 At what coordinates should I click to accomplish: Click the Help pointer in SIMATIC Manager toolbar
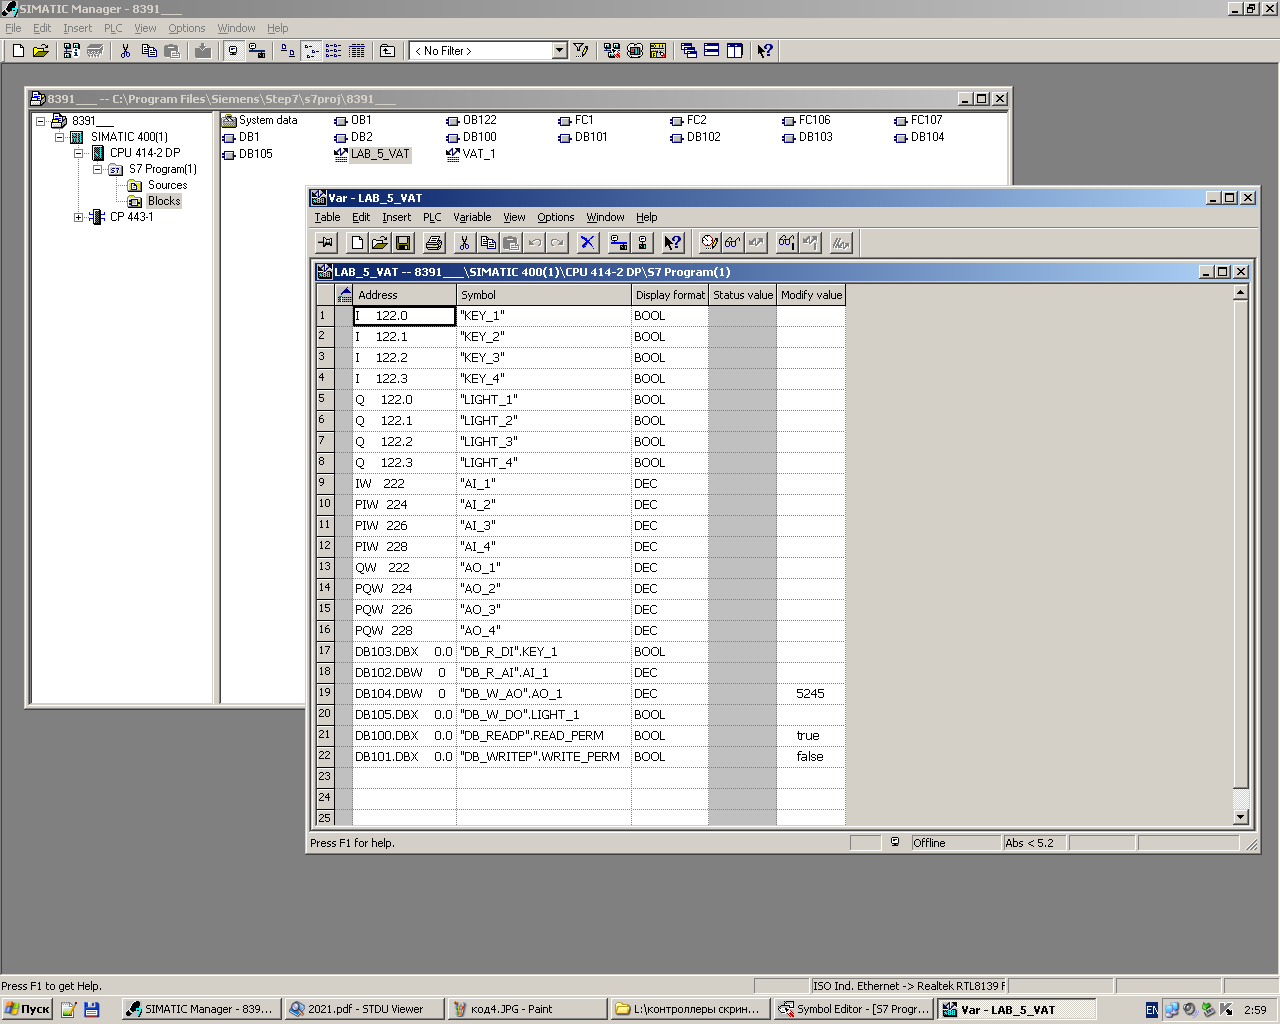(x=765, y=51)
